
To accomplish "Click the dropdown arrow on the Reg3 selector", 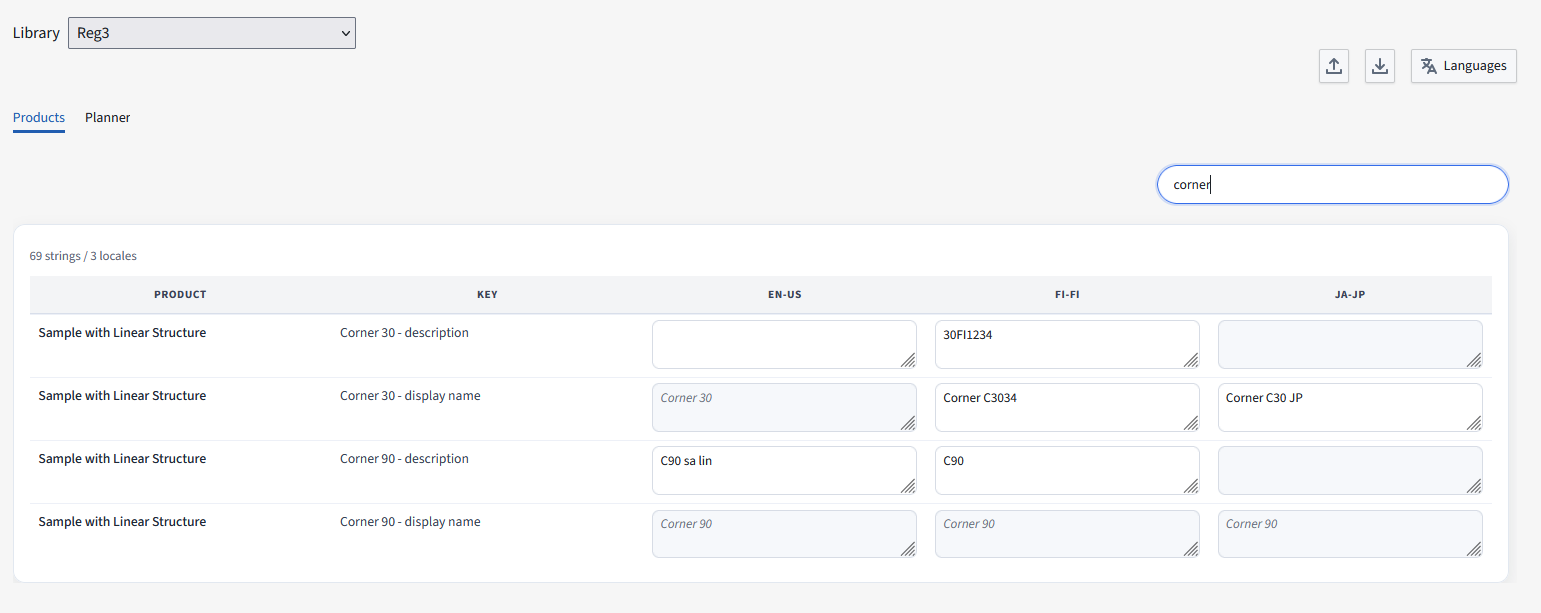I will (x=344, y=32).
